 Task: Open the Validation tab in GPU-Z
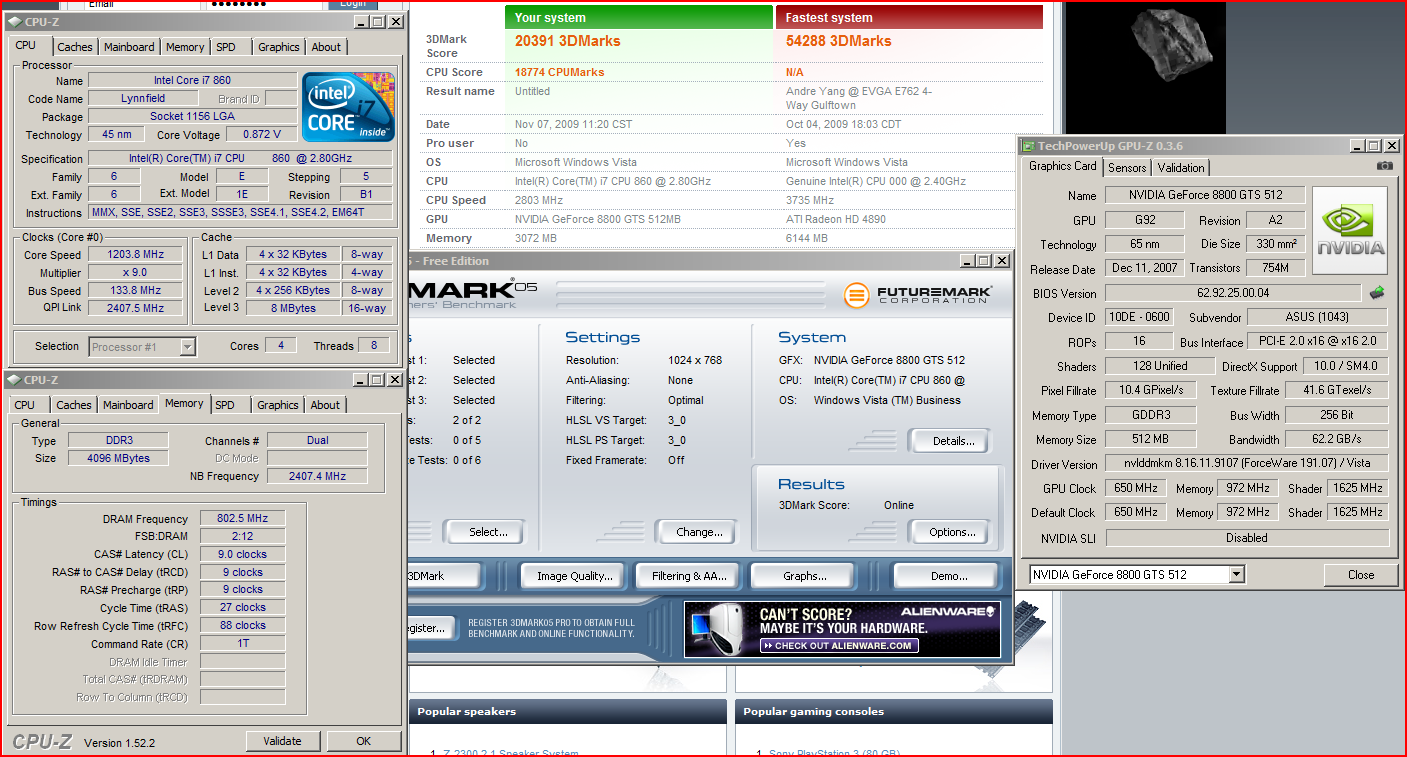pyautogui.click(x=1181, y=168)
